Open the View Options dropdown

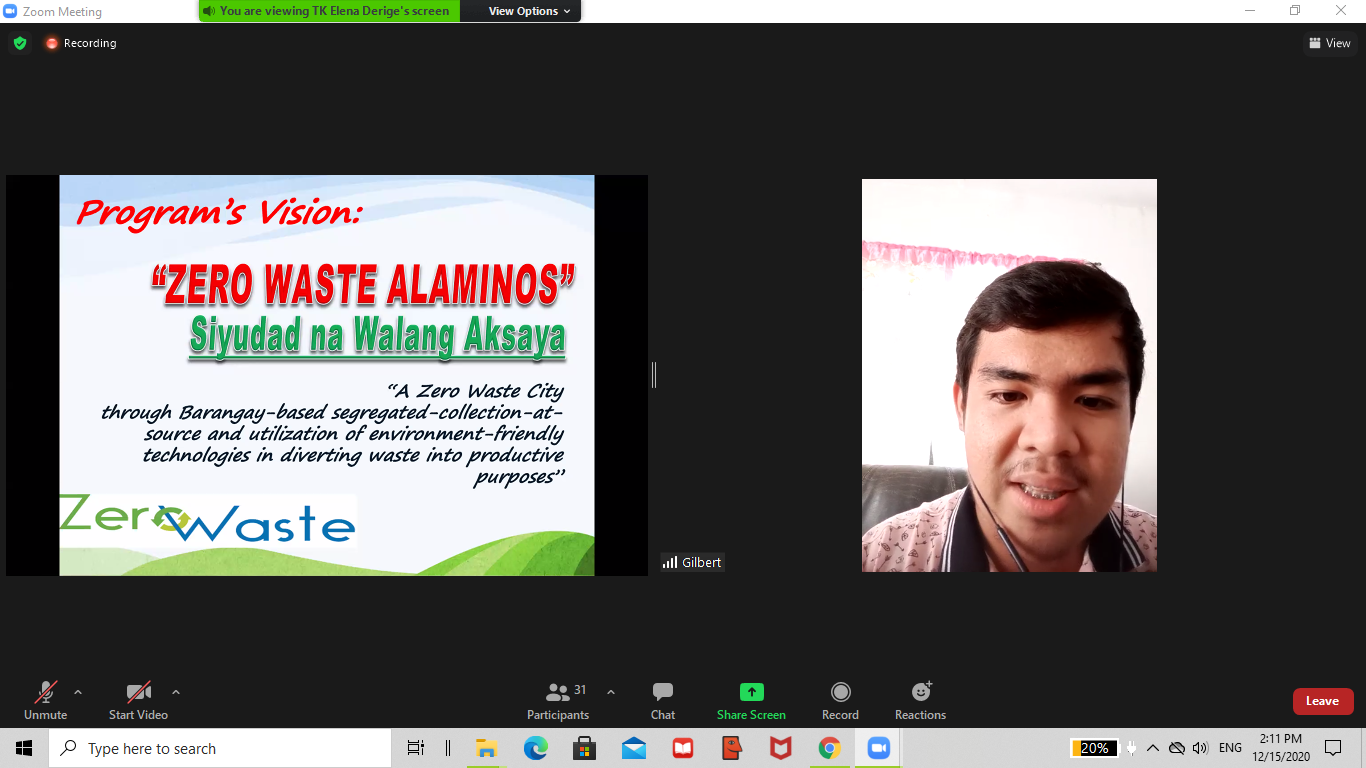530,11
